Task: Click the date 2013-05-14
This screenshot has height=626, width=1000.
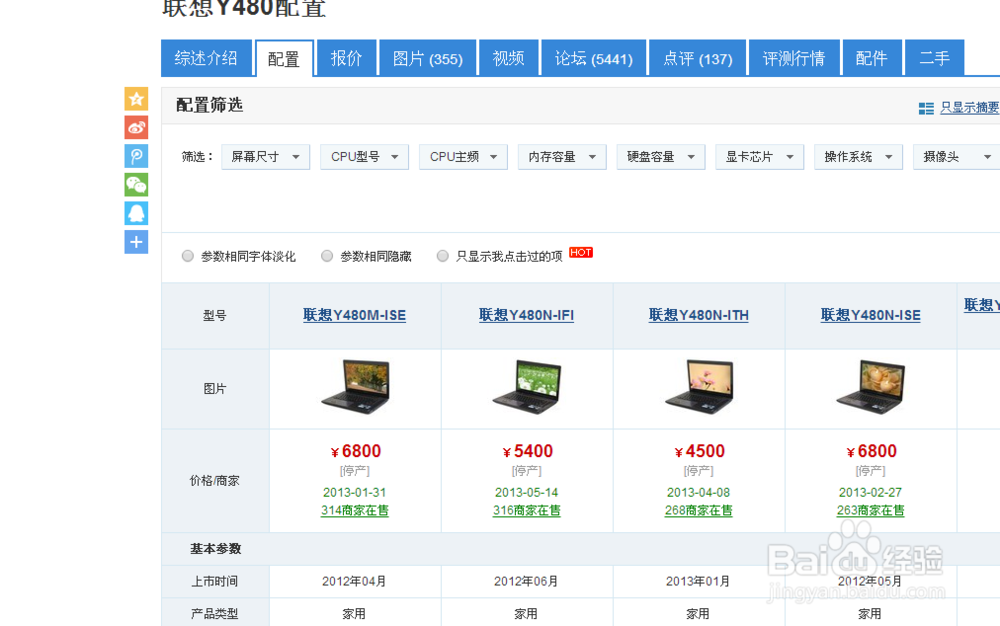Action: 527,492
